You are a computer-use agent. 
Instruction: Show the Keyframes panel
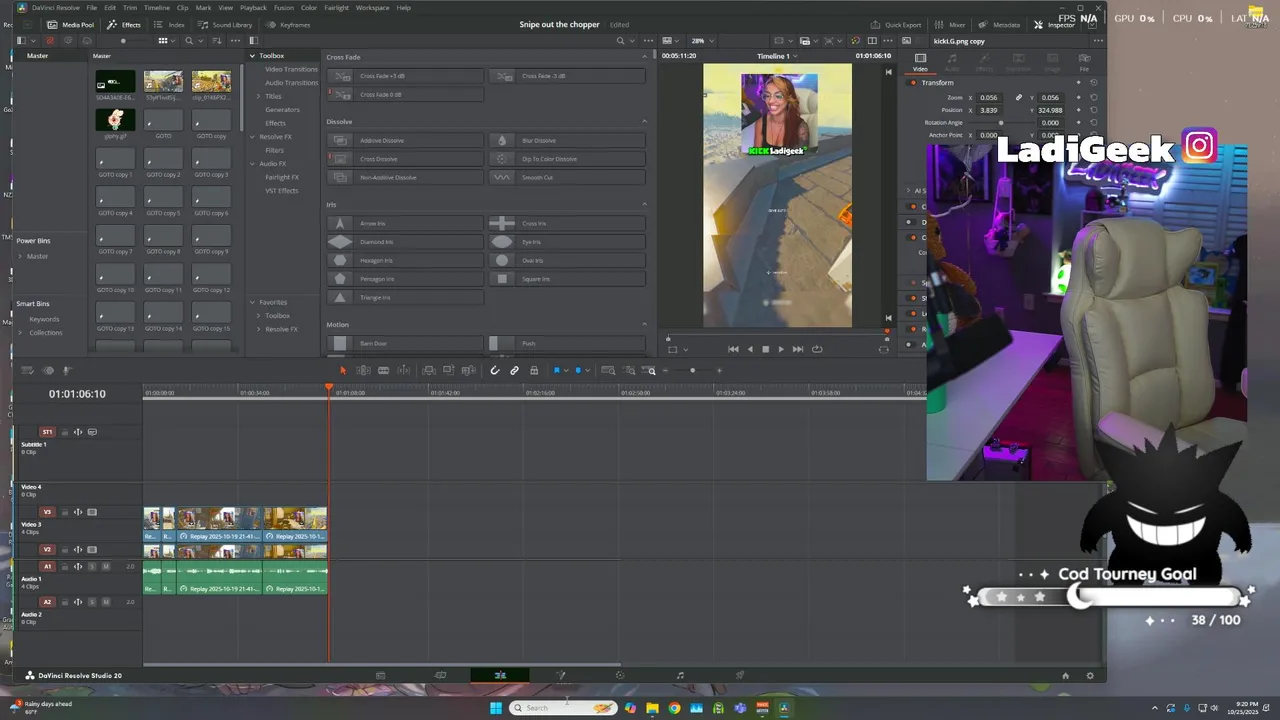pyautogui.click(x=288, y=24)
